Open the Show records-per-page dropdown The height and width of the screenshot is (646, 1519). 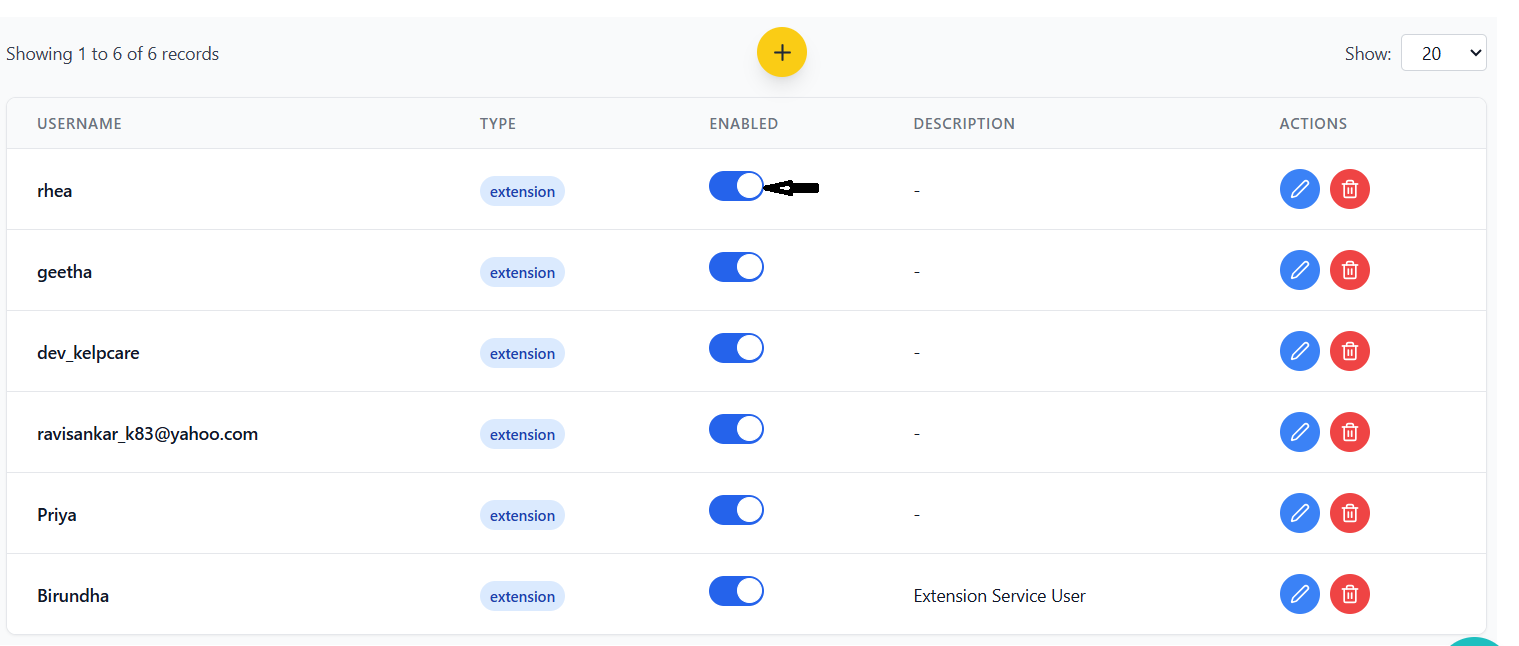click(x=1443, y=53)
